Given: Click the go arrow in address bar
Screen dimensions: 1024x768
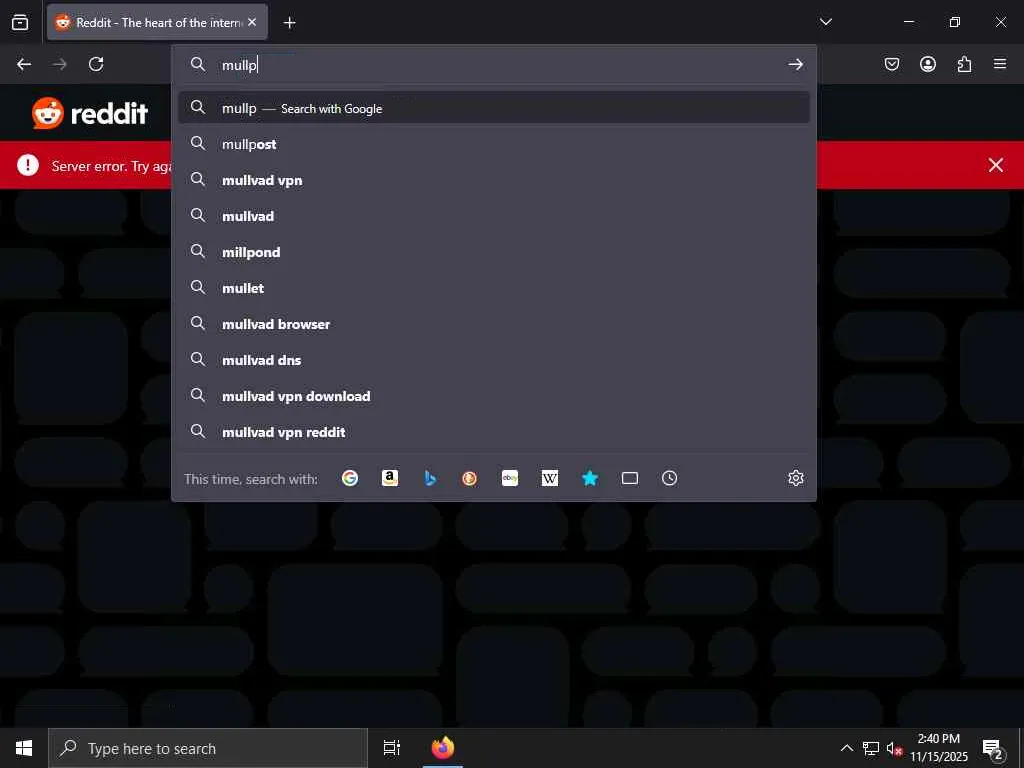Looking at the screenshot, I should [x=795, y=64].
